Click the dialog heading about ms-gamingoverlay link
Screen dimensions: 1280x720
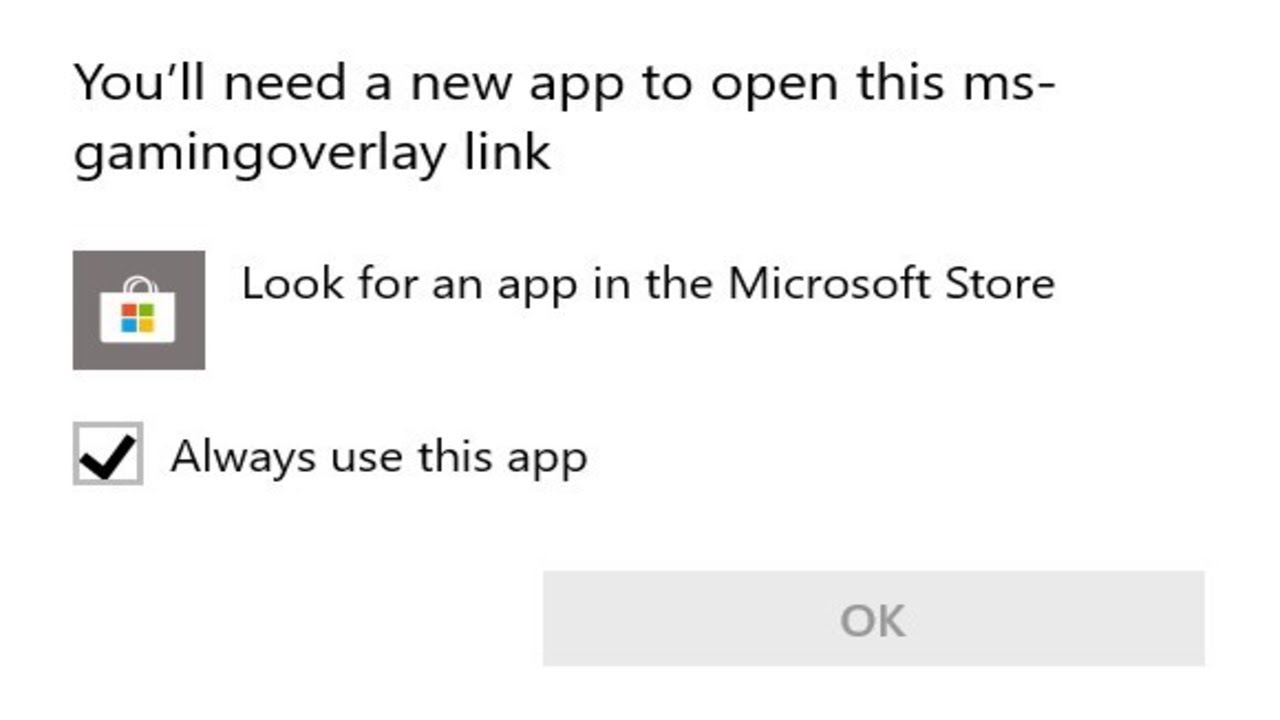click(565, 118)
